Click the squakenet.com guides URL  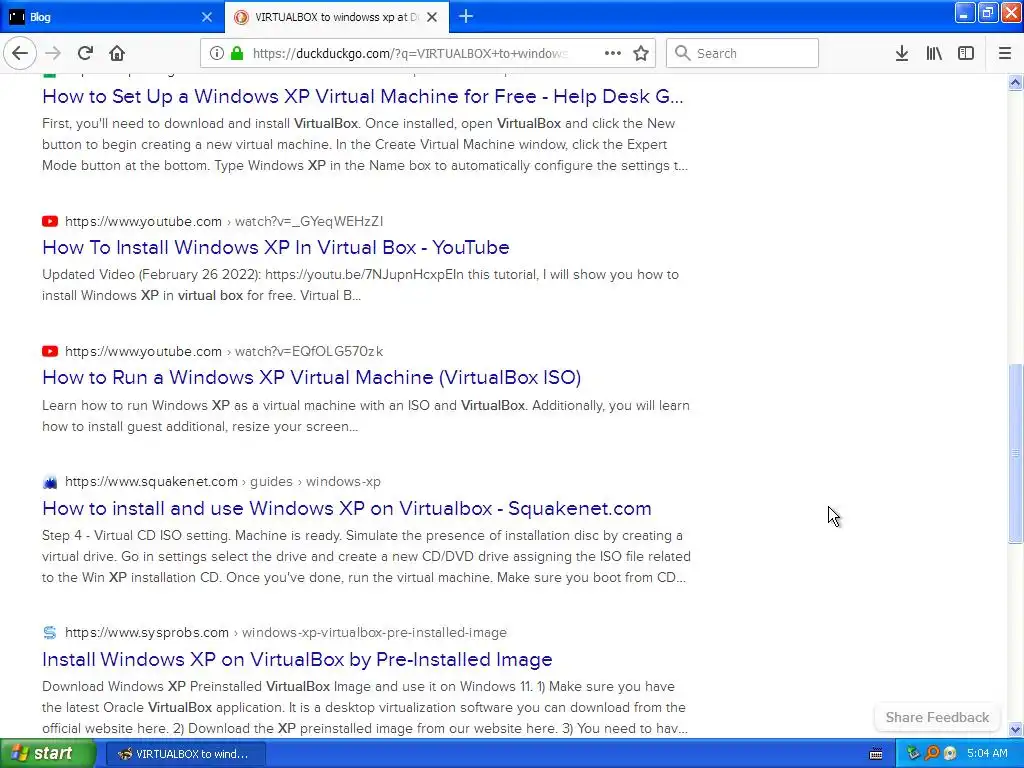coord(223,481)
